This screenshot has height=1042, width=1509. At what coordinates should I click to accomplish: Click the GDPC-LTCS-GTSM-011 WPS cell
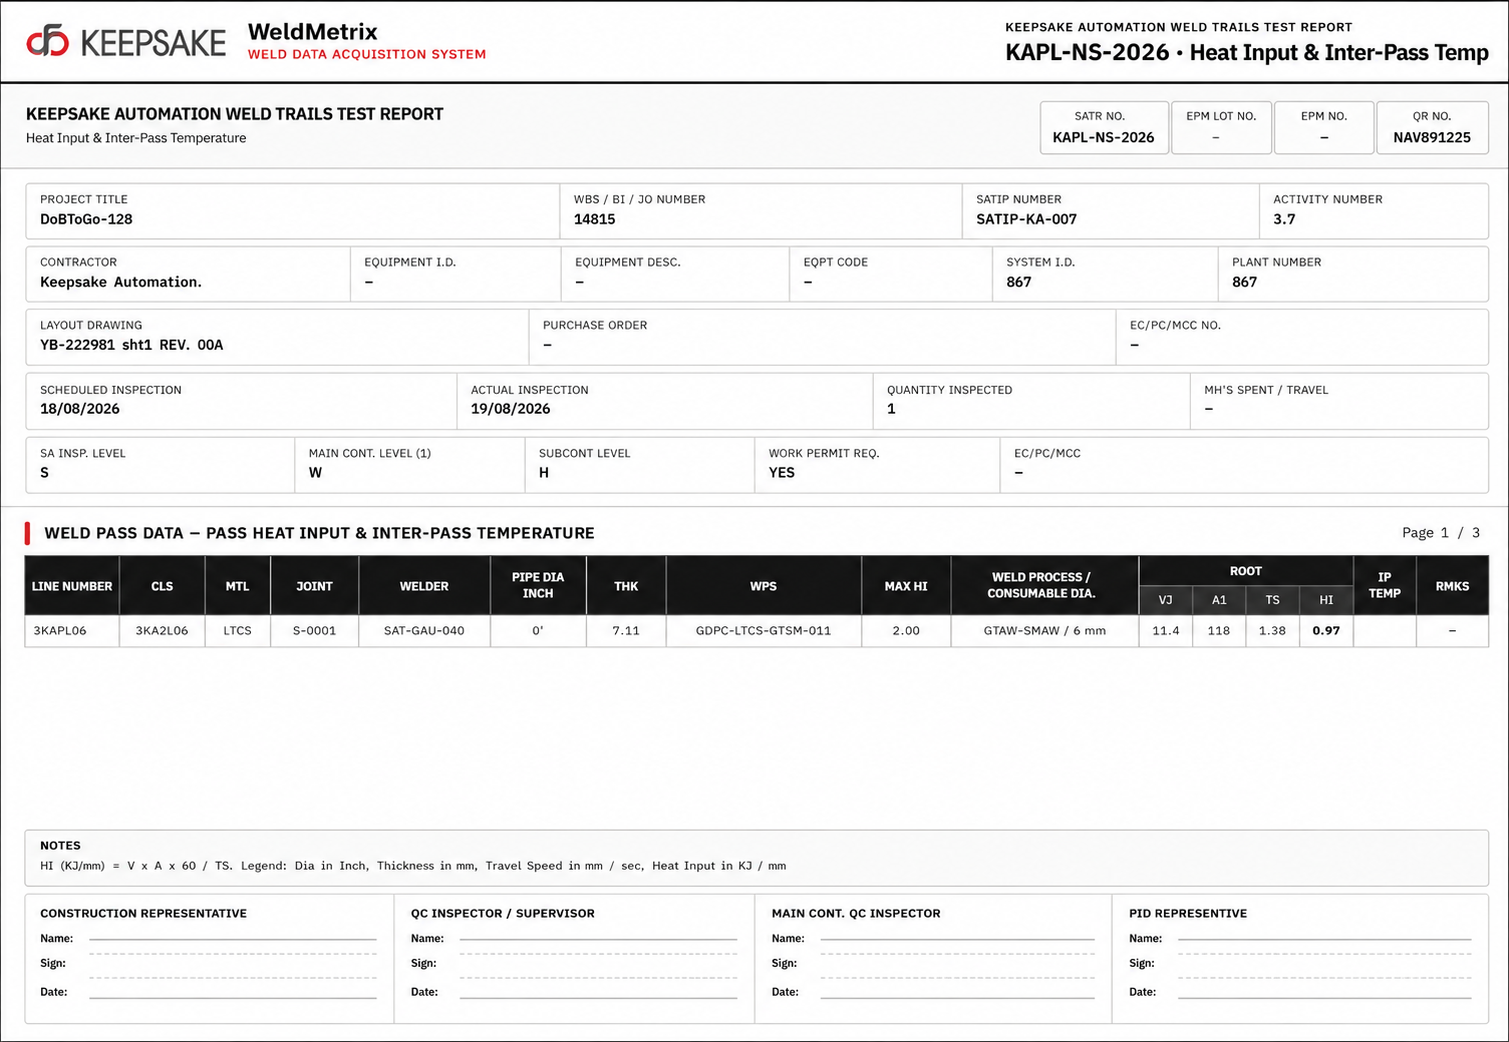[763, 631]
